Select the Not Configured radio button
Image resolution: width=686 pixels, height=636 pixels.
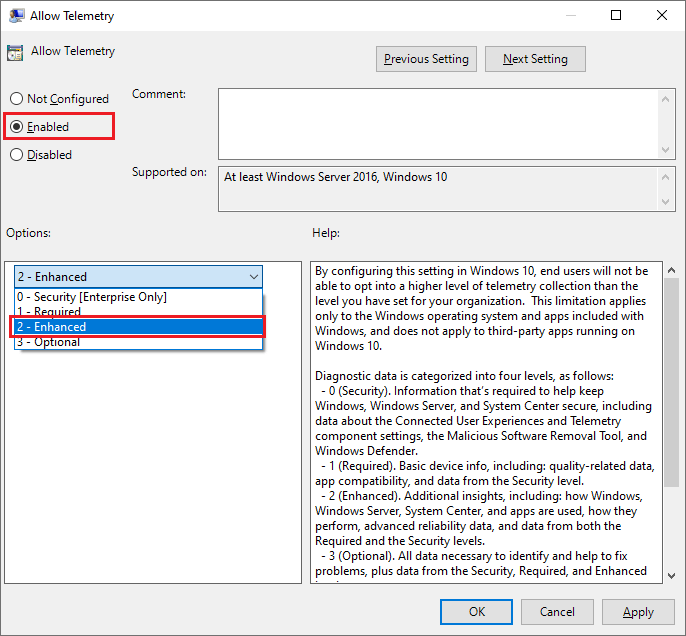[x=16, y=99]
